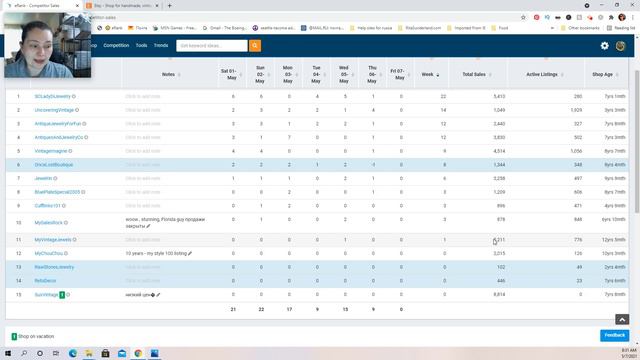This screenshot has width=640, height=360.
Task: Click info icon beside UncoveringVintage
Action: [x=77, y=110]
